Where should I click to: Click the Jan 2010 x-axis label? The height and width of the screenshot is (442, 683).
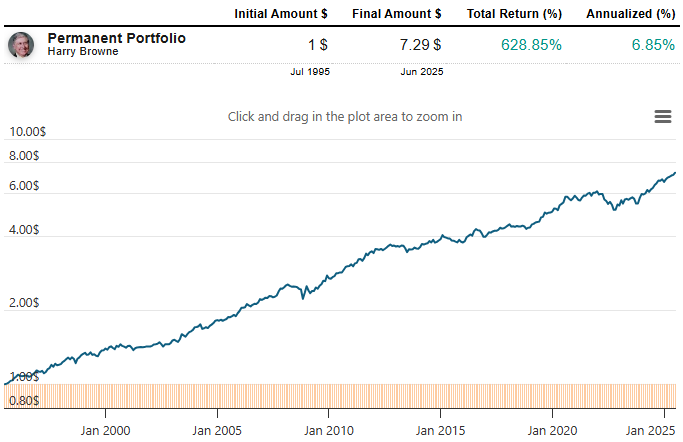point(329,430)
